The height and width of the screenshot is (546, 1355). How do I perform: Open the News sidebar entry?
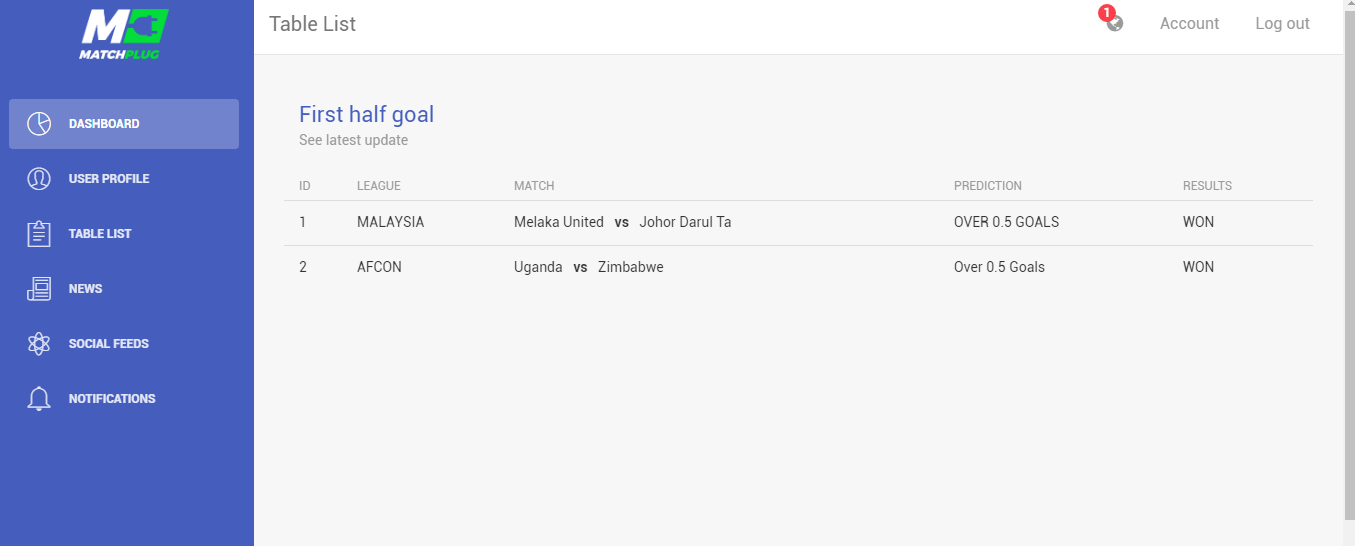click(x=124, y=289)
